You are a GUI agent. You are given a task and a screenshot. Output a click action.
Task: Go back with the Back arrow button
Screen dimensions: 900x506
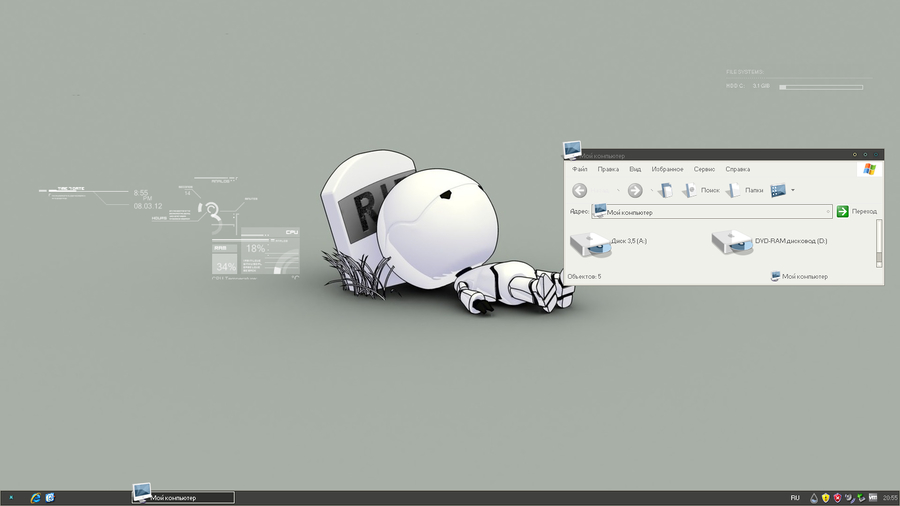click(580, 190)
